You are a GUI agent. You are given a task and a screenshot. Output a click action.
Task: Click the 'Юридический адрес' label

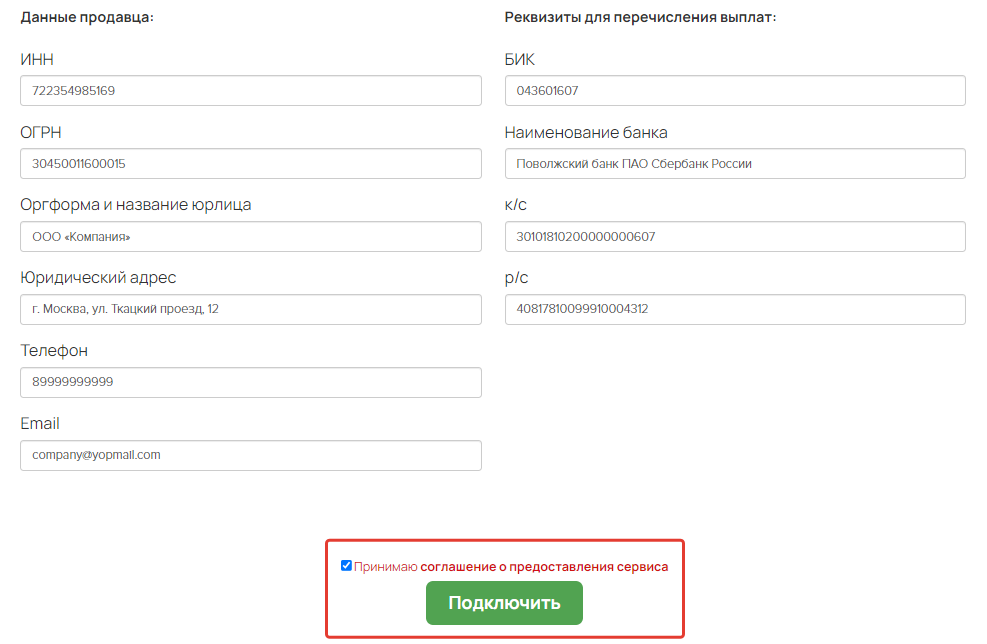coord(98,278)
